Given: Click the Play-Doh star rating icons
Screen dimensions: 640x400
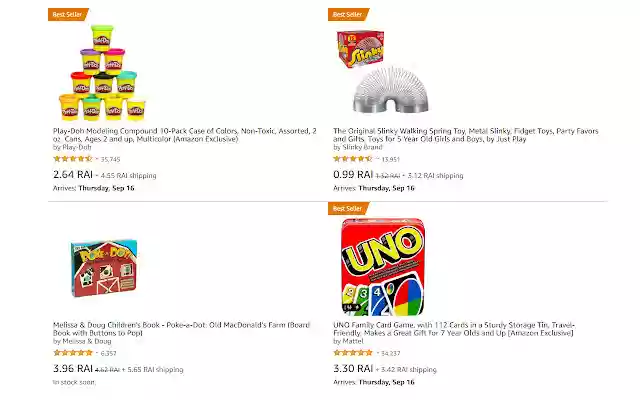Looking at the screenshot, I should (x=72, y=158).
